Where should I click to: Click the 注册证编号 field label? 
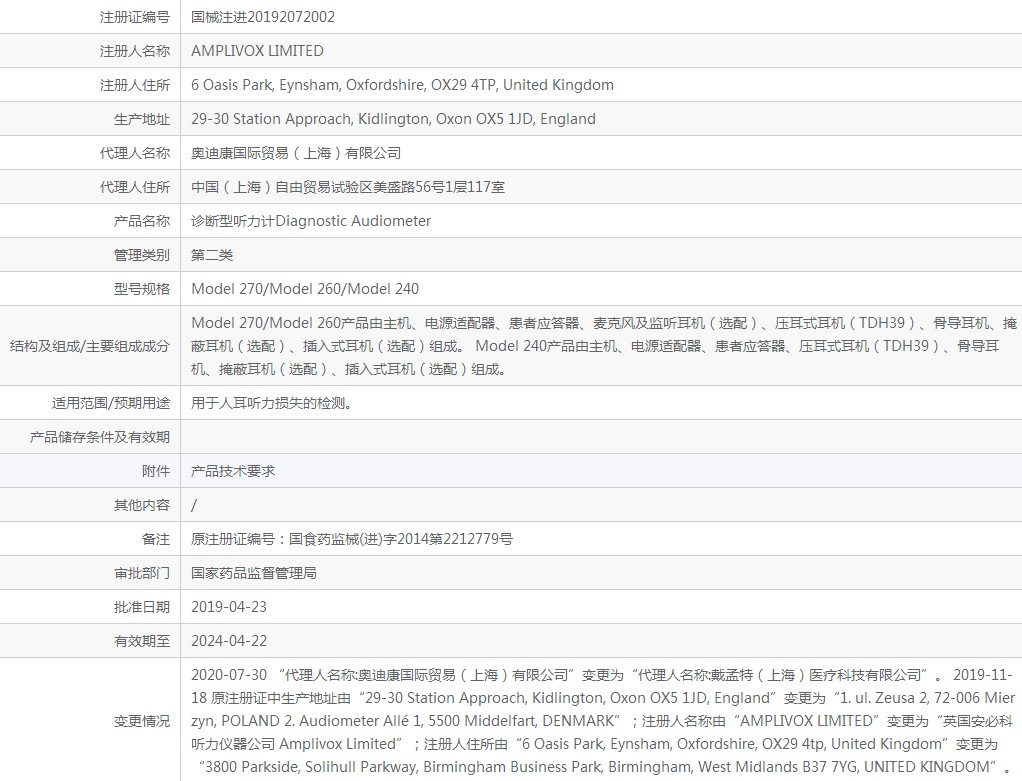tap(134, 17)
